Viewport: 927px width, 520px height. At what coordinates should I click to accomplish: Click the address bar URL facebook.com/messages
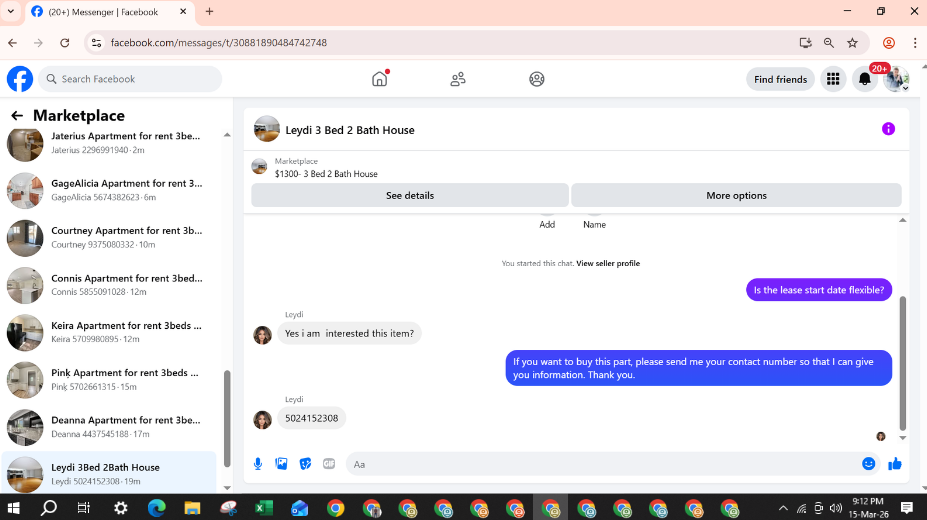point(219,43)
